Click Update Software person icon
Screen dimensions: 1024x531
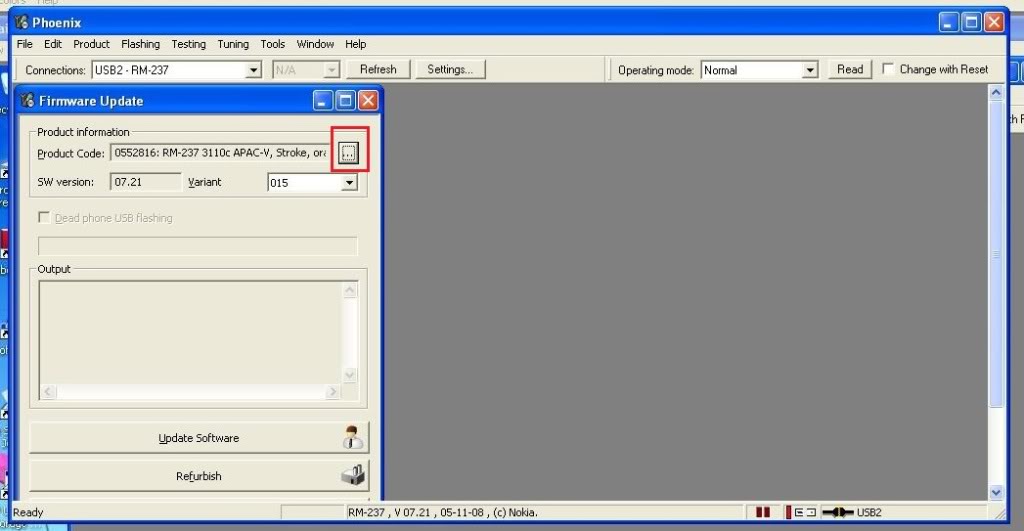coord(353,437)
